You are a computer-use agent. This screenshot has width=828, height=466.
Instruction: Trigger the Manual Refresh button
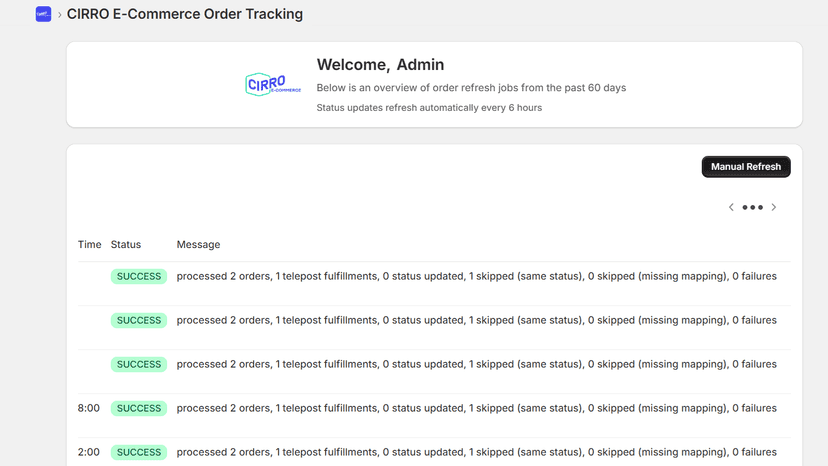746,167
